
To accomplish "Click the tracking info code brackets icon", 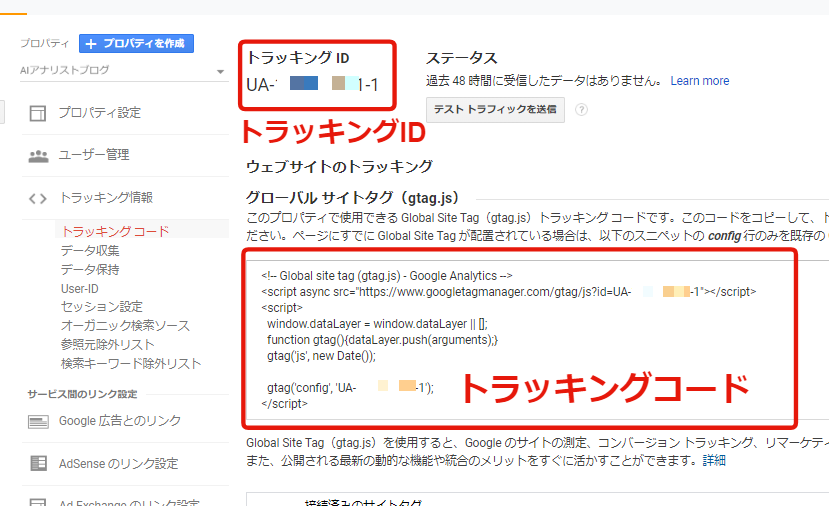I will click(x=38, y=198).
